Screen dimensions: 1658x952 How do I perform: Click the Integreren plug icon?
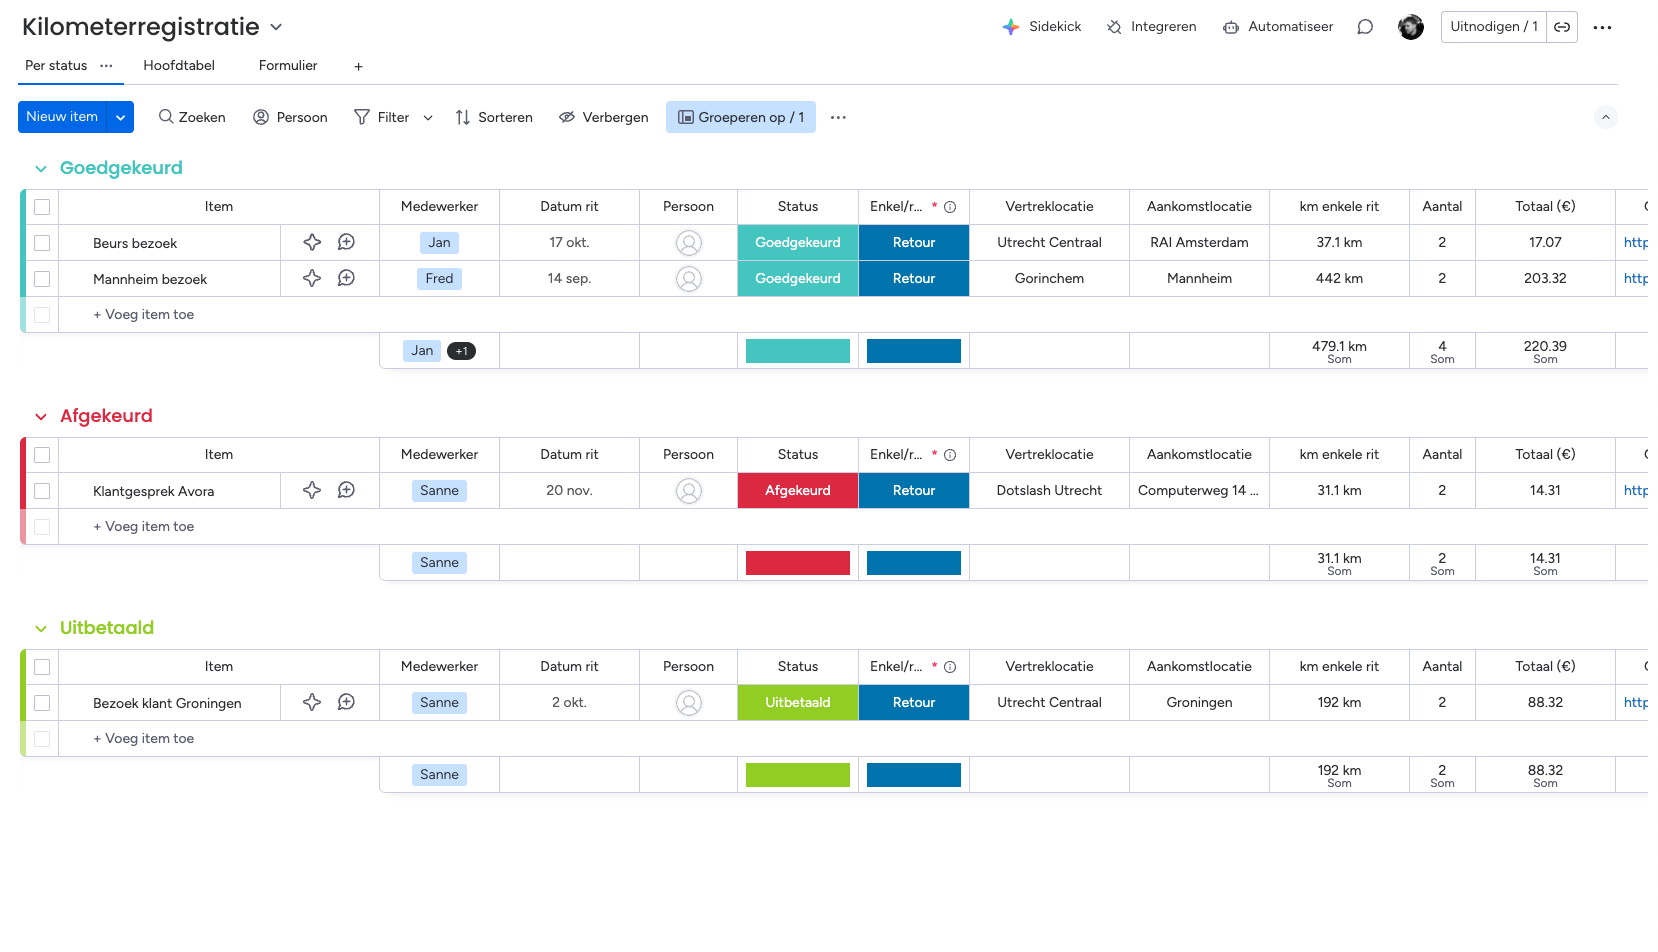pos(1114,27)
